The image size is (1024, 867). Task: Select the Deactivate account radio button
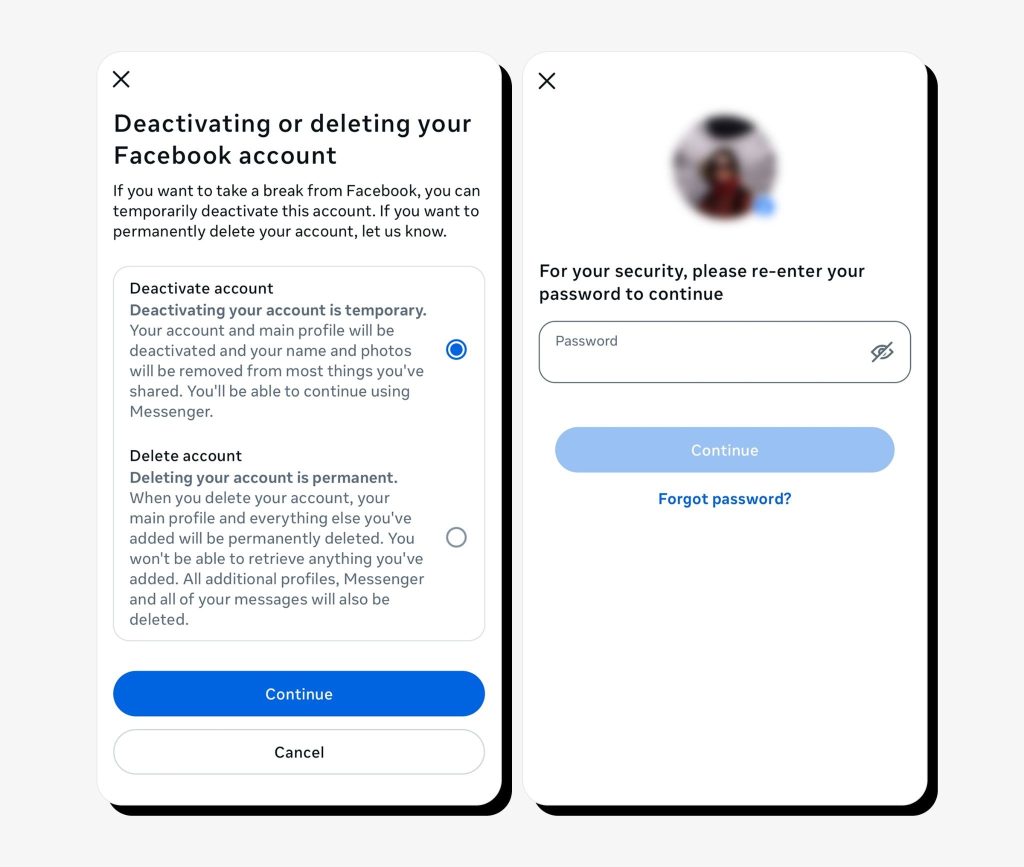point(456,350)
